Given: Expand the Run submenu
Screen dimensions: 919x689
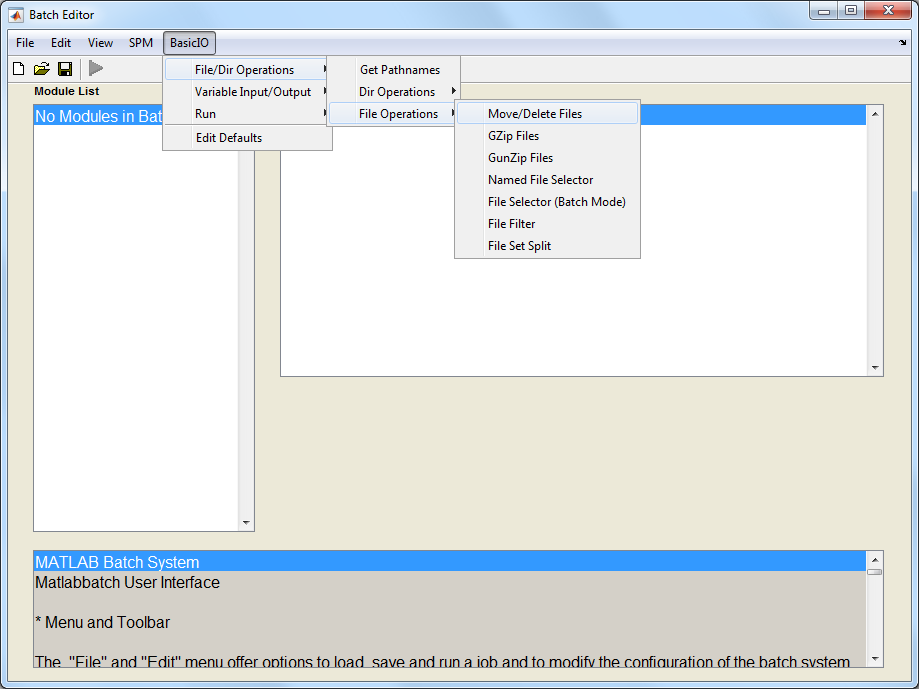Looking at the screenshot, I should click(x=205, y=114).
